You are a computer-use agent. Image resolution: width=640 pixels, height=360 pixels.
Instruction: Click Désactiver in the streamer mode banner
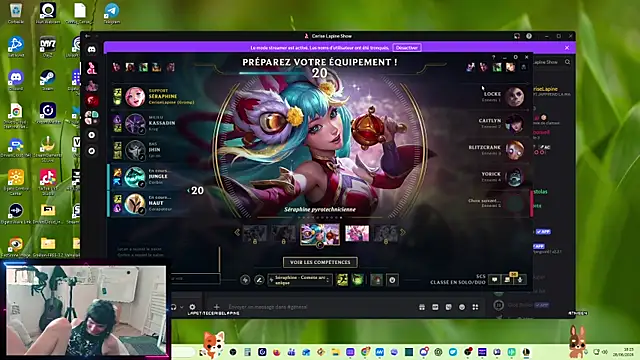pyautogui.click(x=407, y=48)
